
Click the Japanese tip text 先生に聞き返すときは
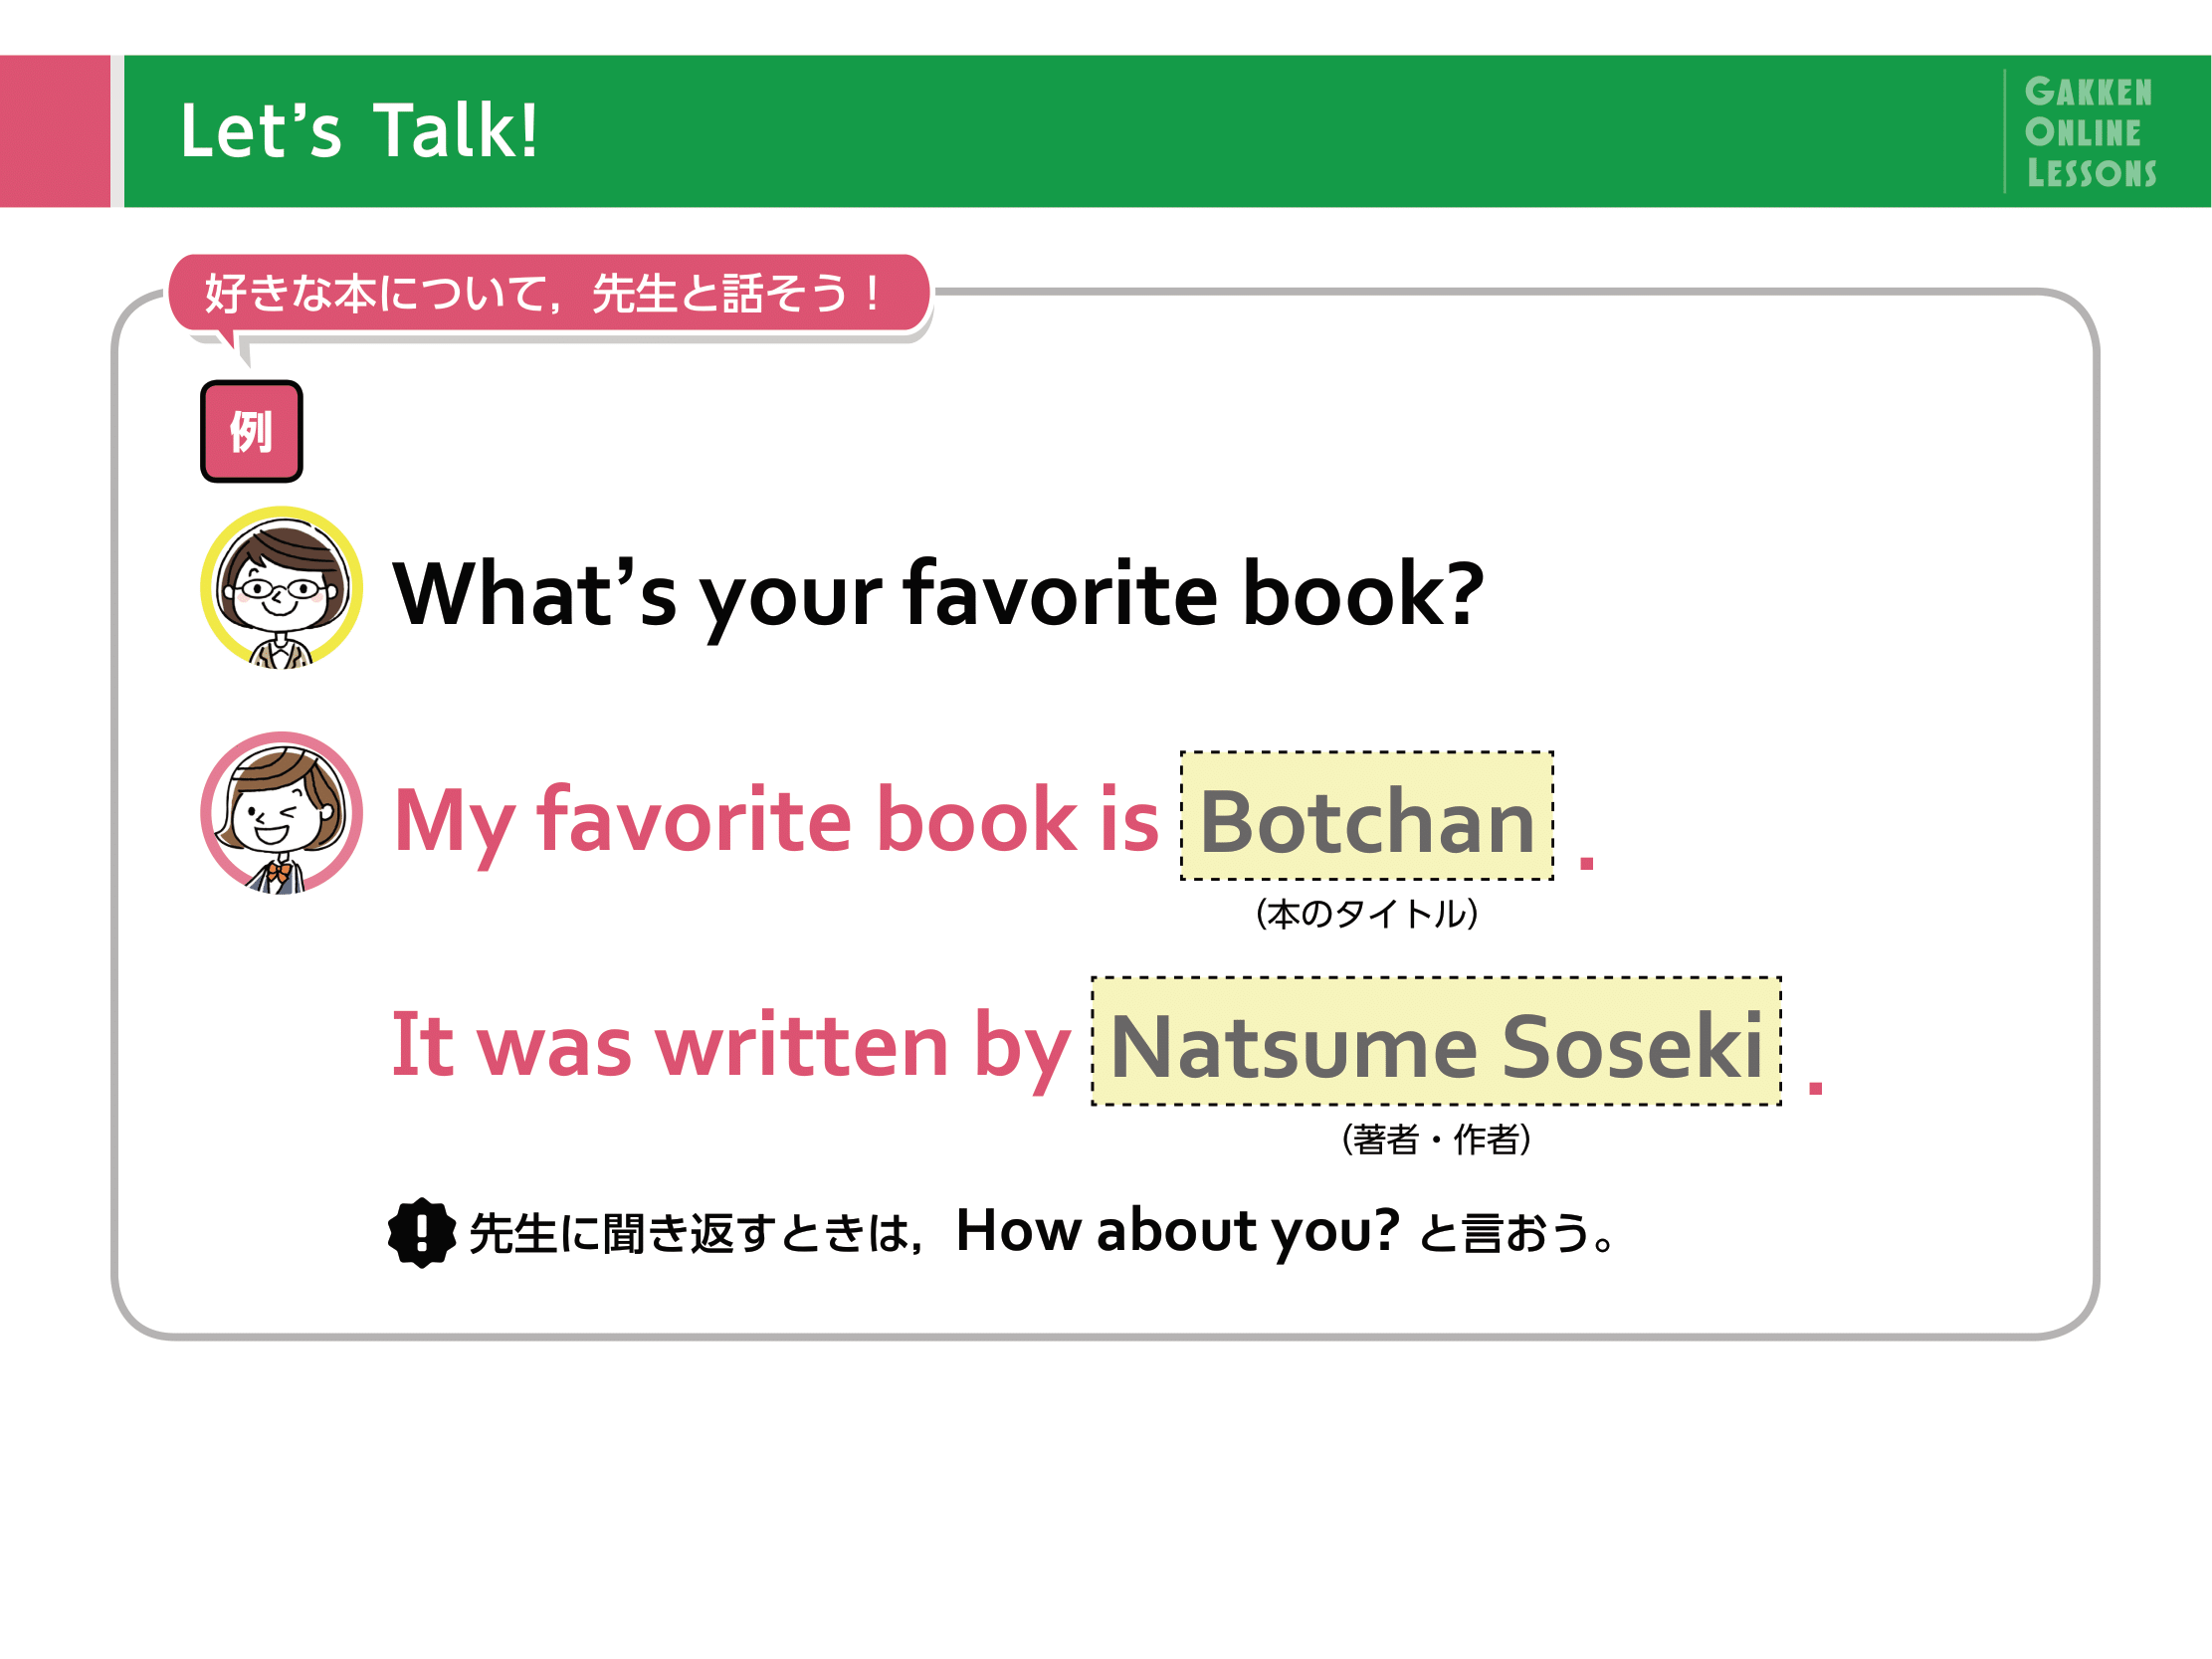click(689, 1233)
